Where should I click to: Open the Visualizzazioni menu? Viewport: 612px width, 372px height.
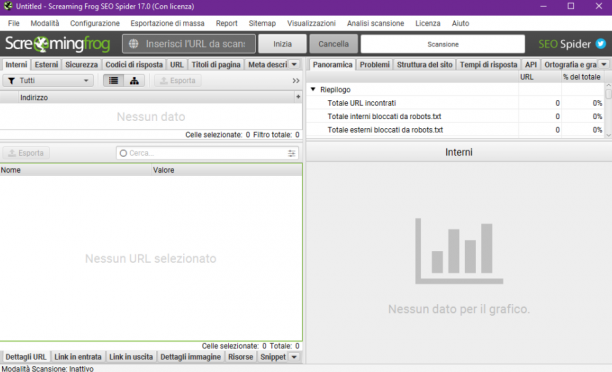(311, 23)
